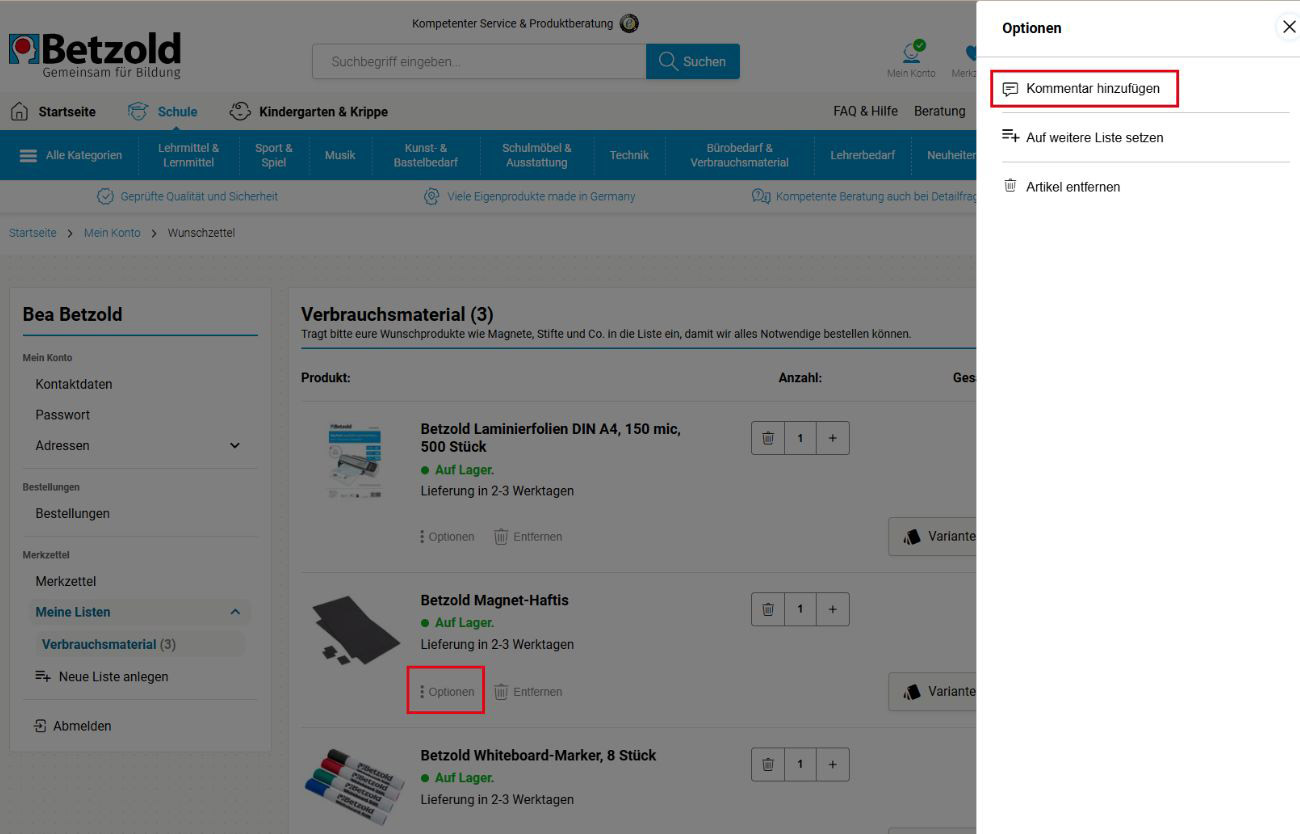Open Technik category
The height and width of the screenshot is (834, 1300).
pyautogui.click(x=629, y=155)
